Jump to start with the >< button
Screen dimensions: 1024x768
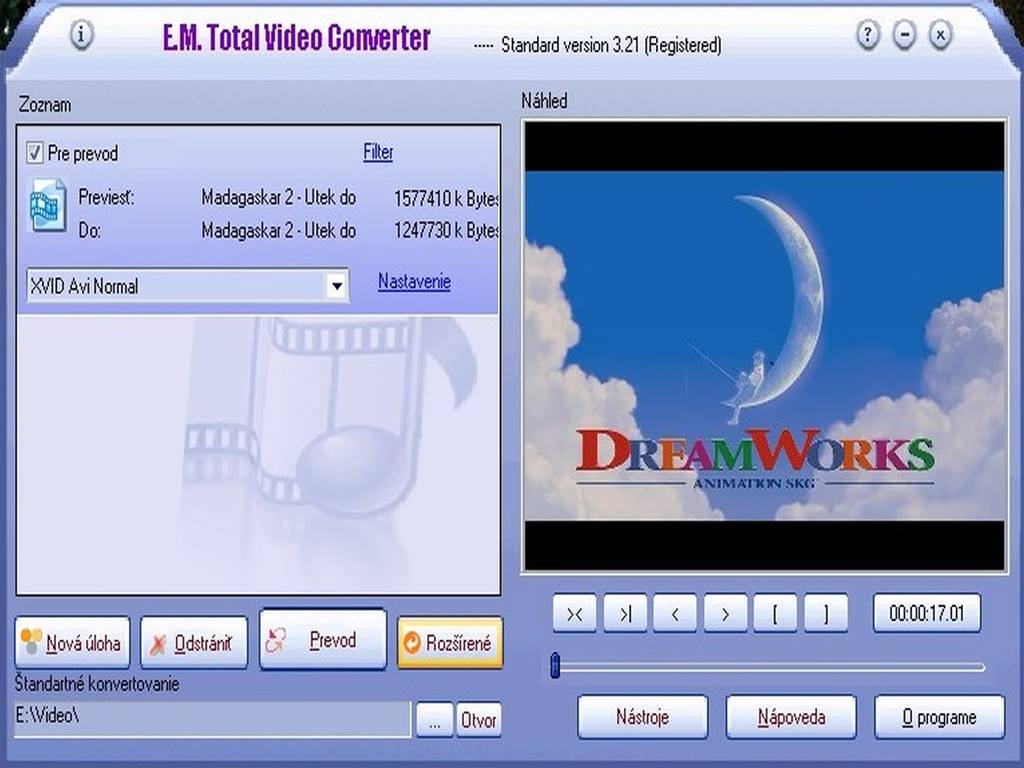(574, 614)
